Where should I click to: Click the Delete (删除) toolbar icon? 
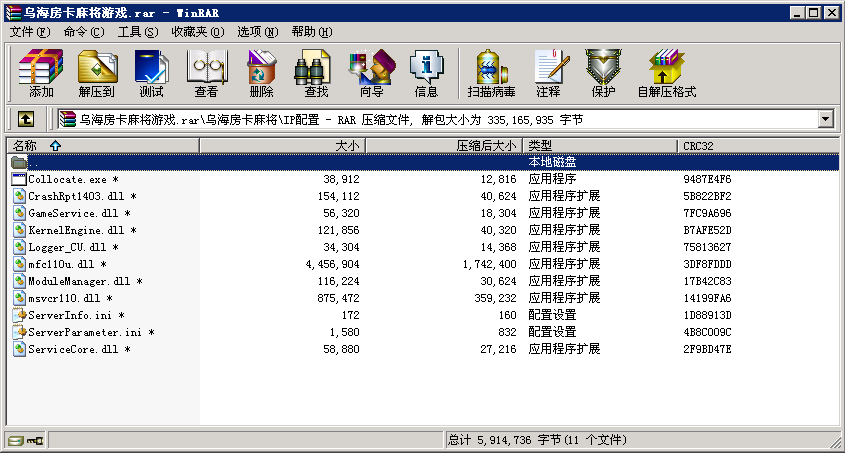tap(261, 73)
